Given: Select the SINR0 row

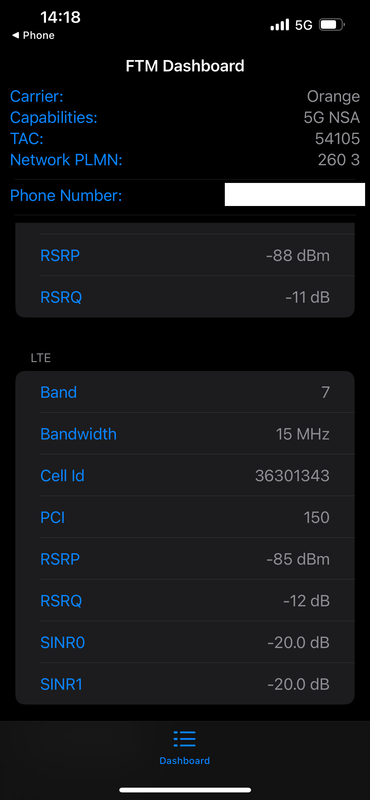Looking at the screenshot, I should coord(185,643).
